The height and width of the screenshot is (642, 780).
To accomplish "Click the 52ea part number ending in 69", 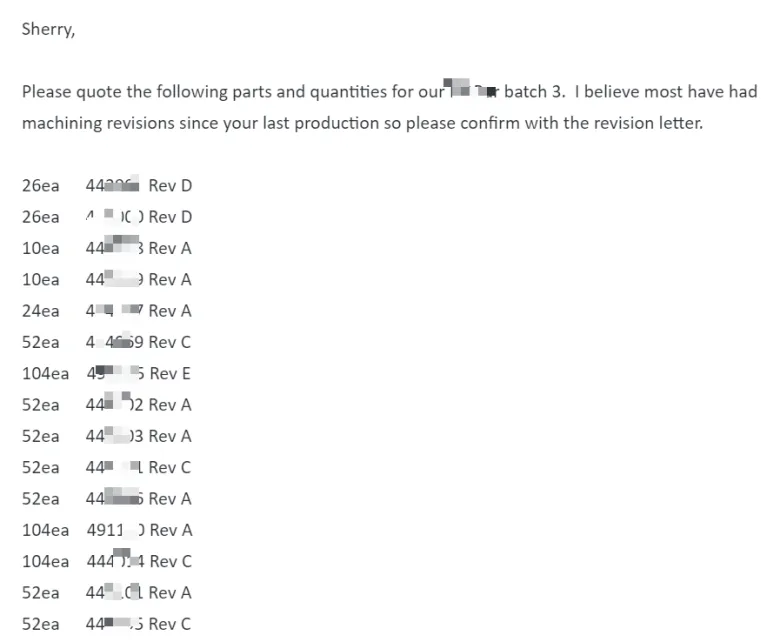I will (114, 342).
